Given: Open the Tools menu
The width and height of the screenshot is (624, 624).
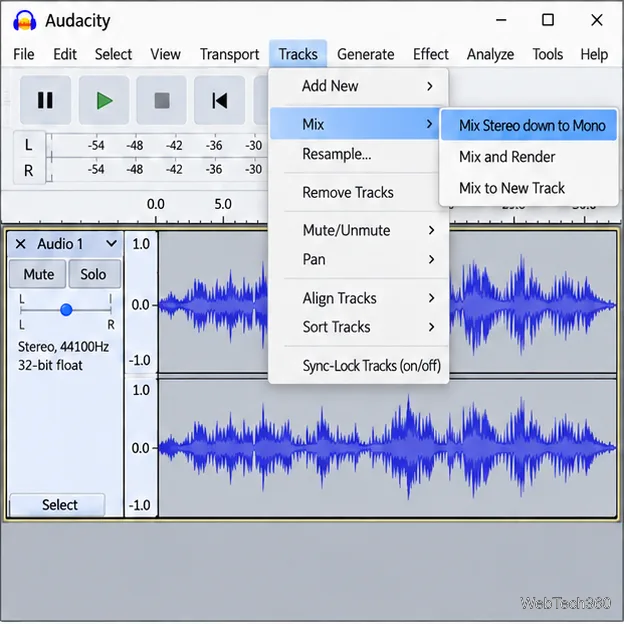Looking at the screenshot, I should (x=548, y=54).
